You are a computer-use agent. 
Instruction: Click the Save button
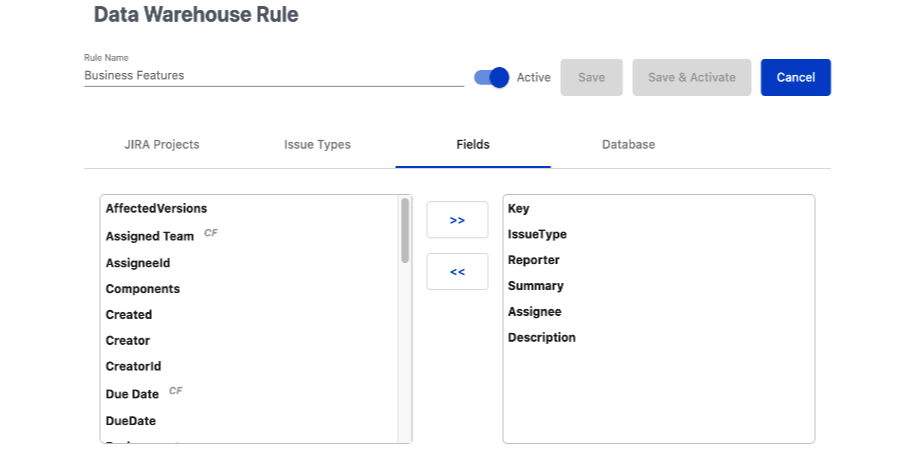(x=591, y=78)
